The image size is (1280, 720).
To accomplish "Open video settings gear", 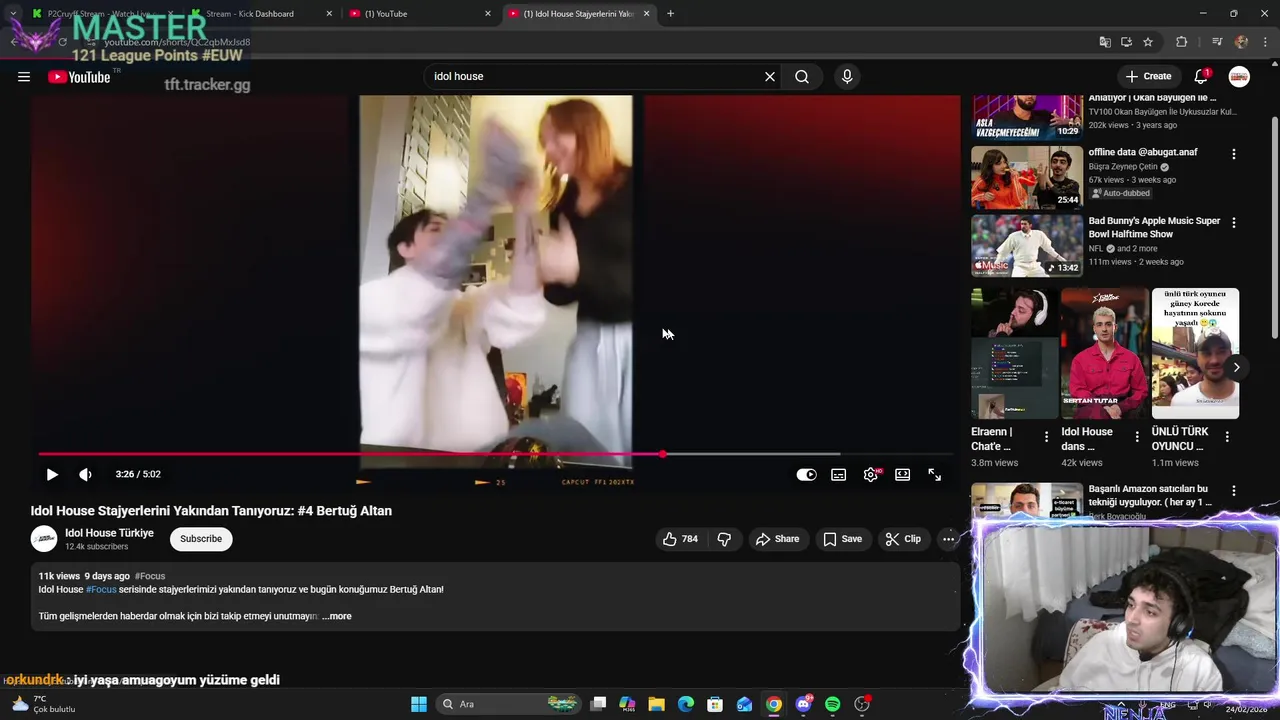I will 871,475.
